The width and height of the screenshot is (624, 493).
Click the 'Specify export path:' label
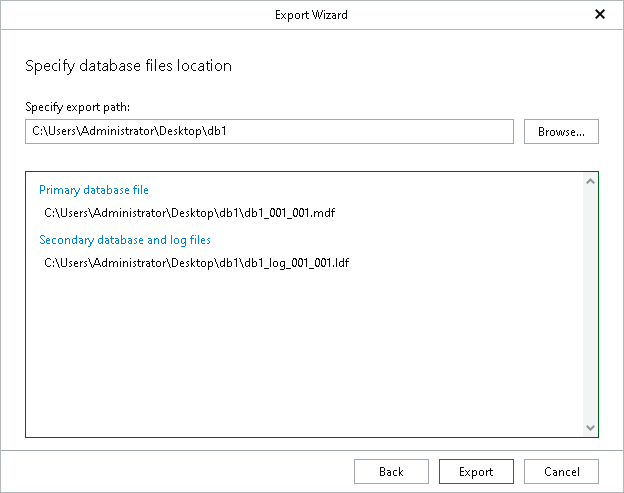78,107
